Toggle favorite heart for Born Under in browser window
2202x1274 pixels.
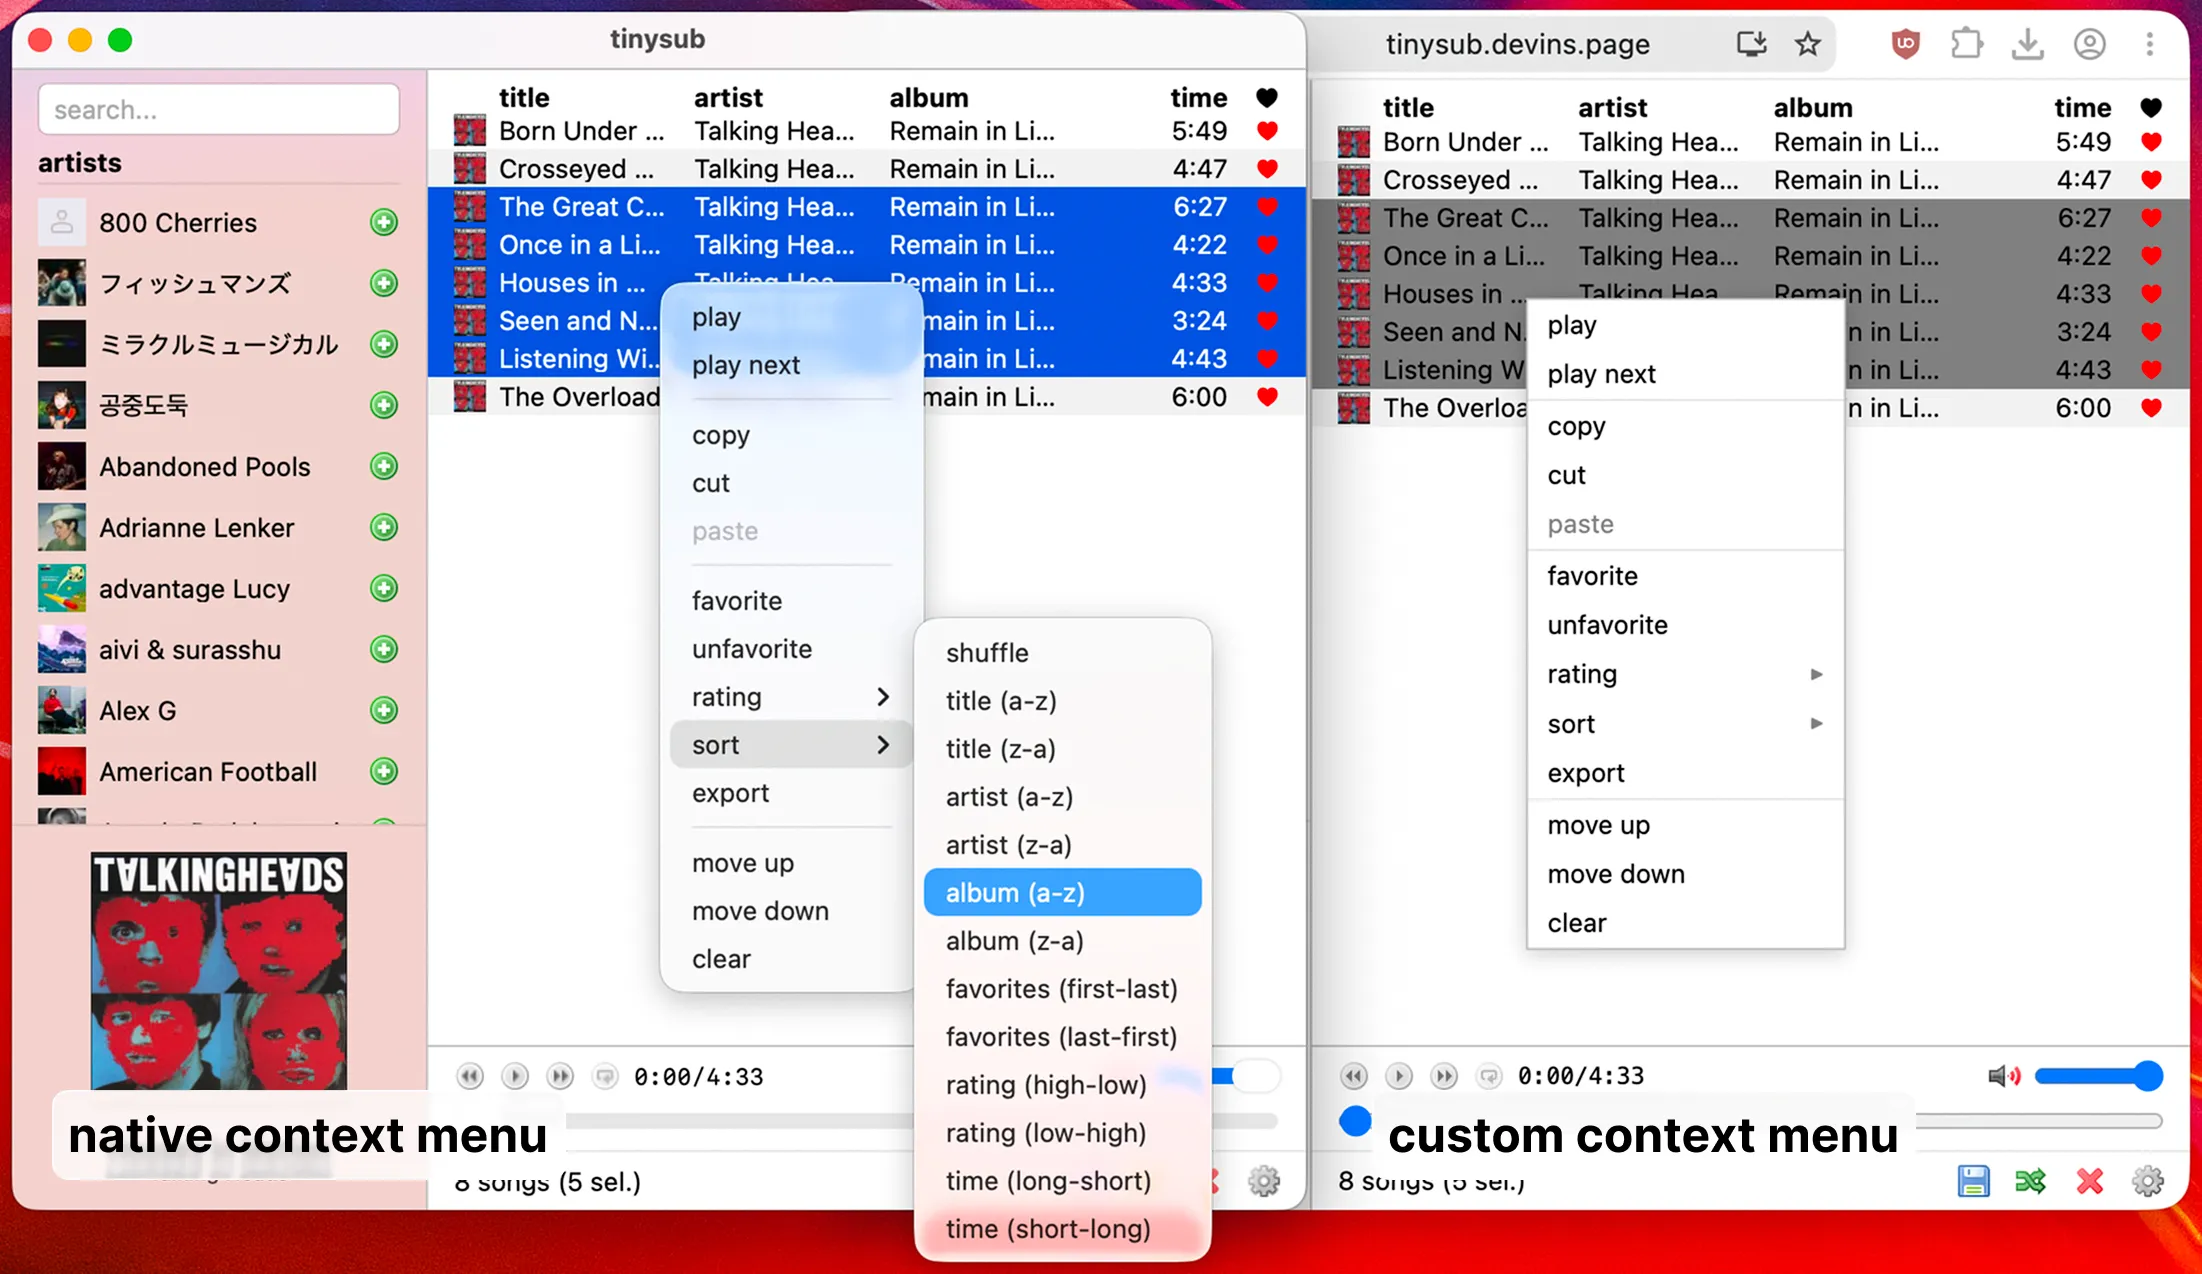tap(2151, 141)
